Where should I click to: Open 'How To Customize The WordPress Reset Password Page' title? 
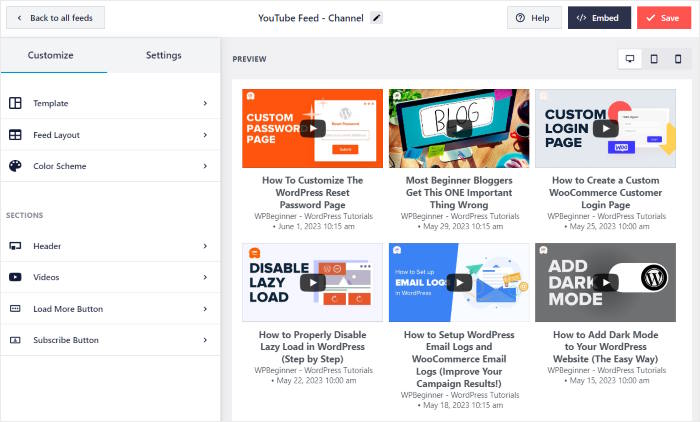coord(312,192)
